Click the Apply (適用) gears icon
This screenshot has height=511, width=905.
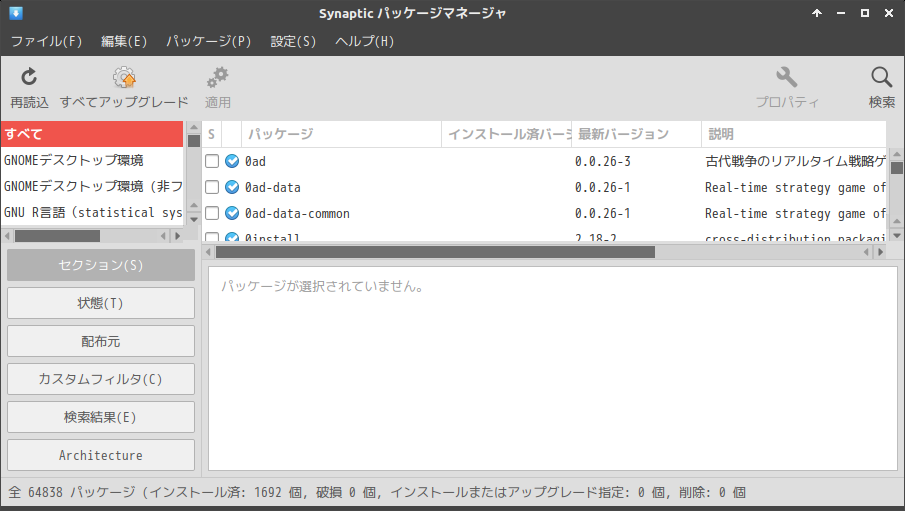pos(218,77)
